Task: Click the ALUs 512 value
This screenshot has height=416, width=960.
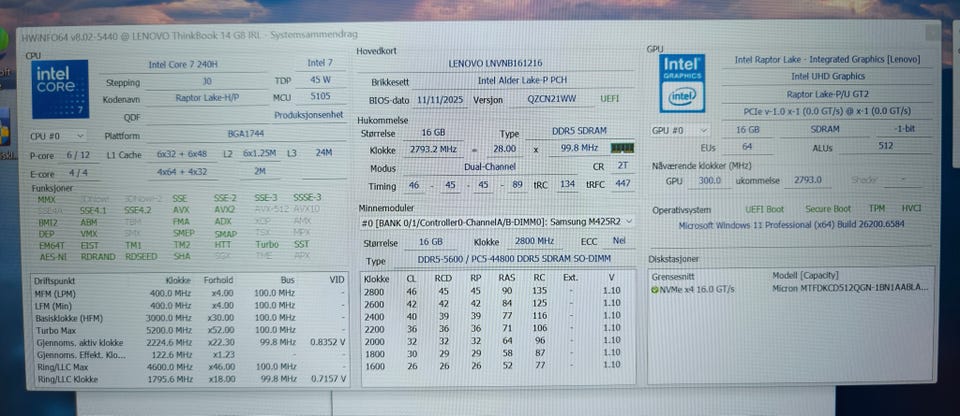Action: tap(884, 146)
